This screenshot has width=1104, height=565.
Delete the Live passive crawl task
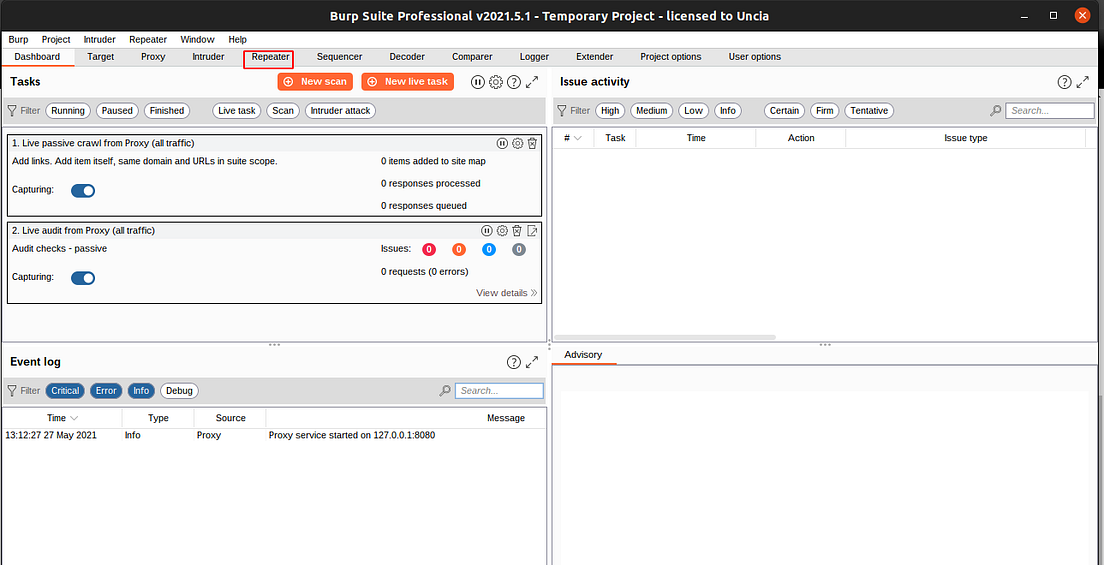pyautogui.click(x=532, y=143)
